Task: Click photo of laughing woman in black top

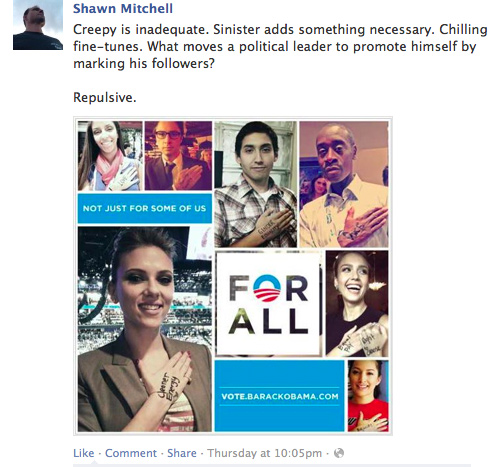Action: pos(357,304)
